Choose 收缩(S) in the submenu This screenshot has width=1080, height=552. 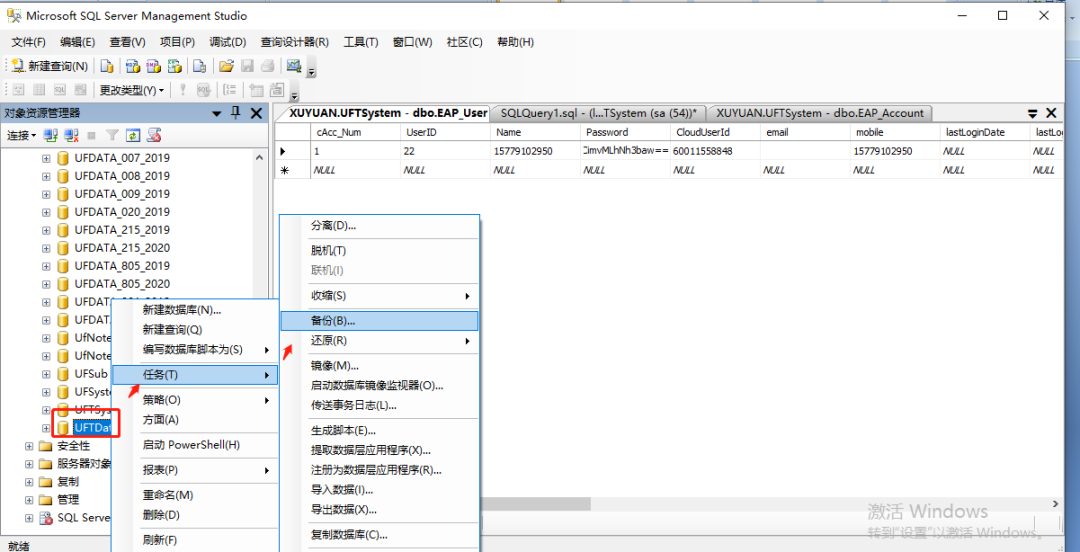[379, 296]
